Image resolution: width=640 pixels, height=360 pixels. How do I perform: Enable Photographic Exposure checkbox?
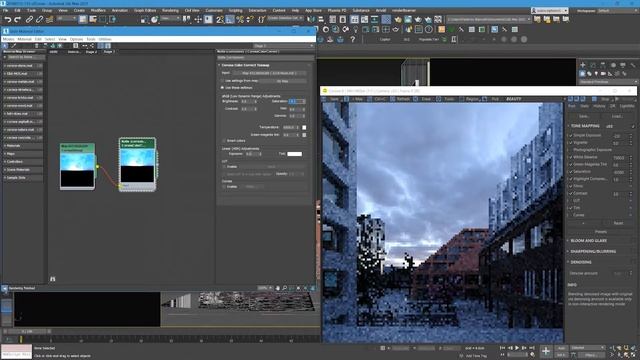pos(571,150)
